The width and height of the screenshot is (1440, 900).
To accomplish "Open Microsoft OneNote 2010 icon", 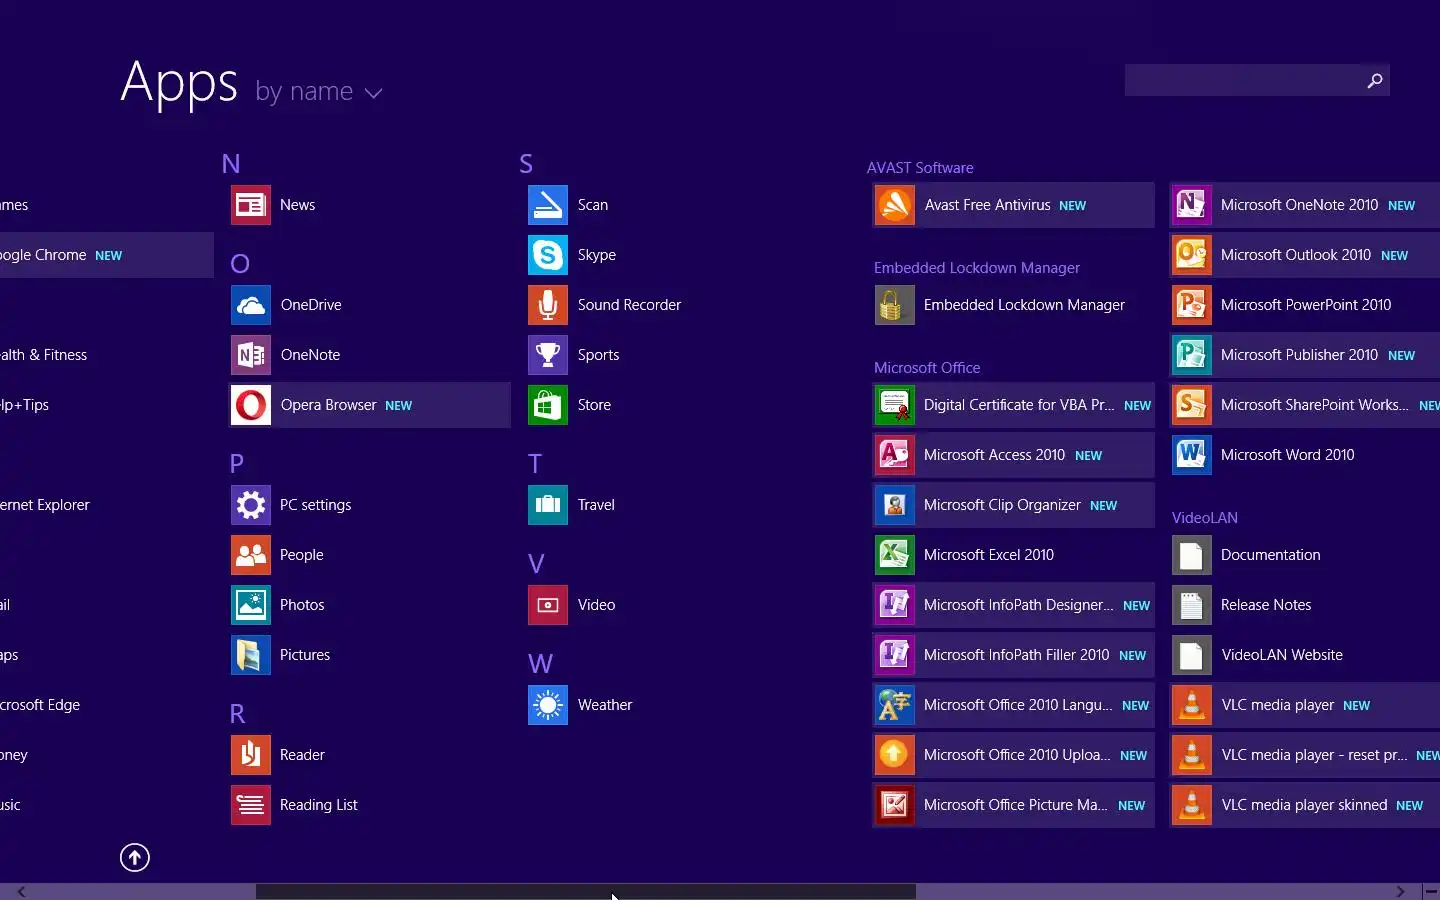I will (1192, 205).
